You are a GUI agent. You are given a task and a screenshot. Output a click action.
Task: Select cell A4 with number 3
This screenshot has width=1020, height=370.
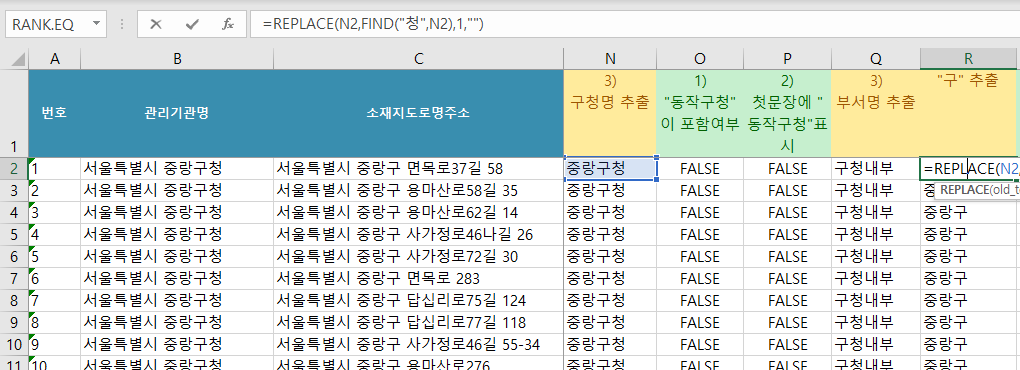click(x=55, y=213)
